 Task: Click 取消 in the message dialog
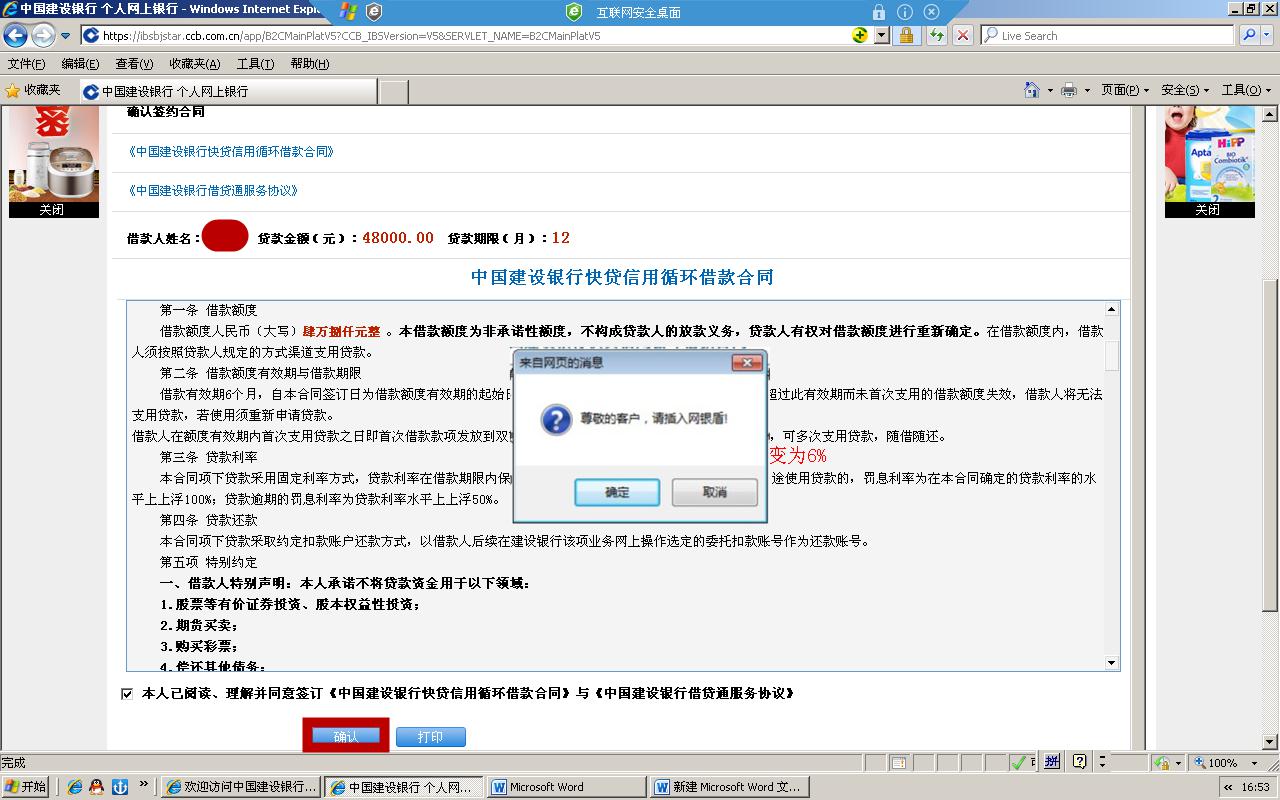point(714,492)
